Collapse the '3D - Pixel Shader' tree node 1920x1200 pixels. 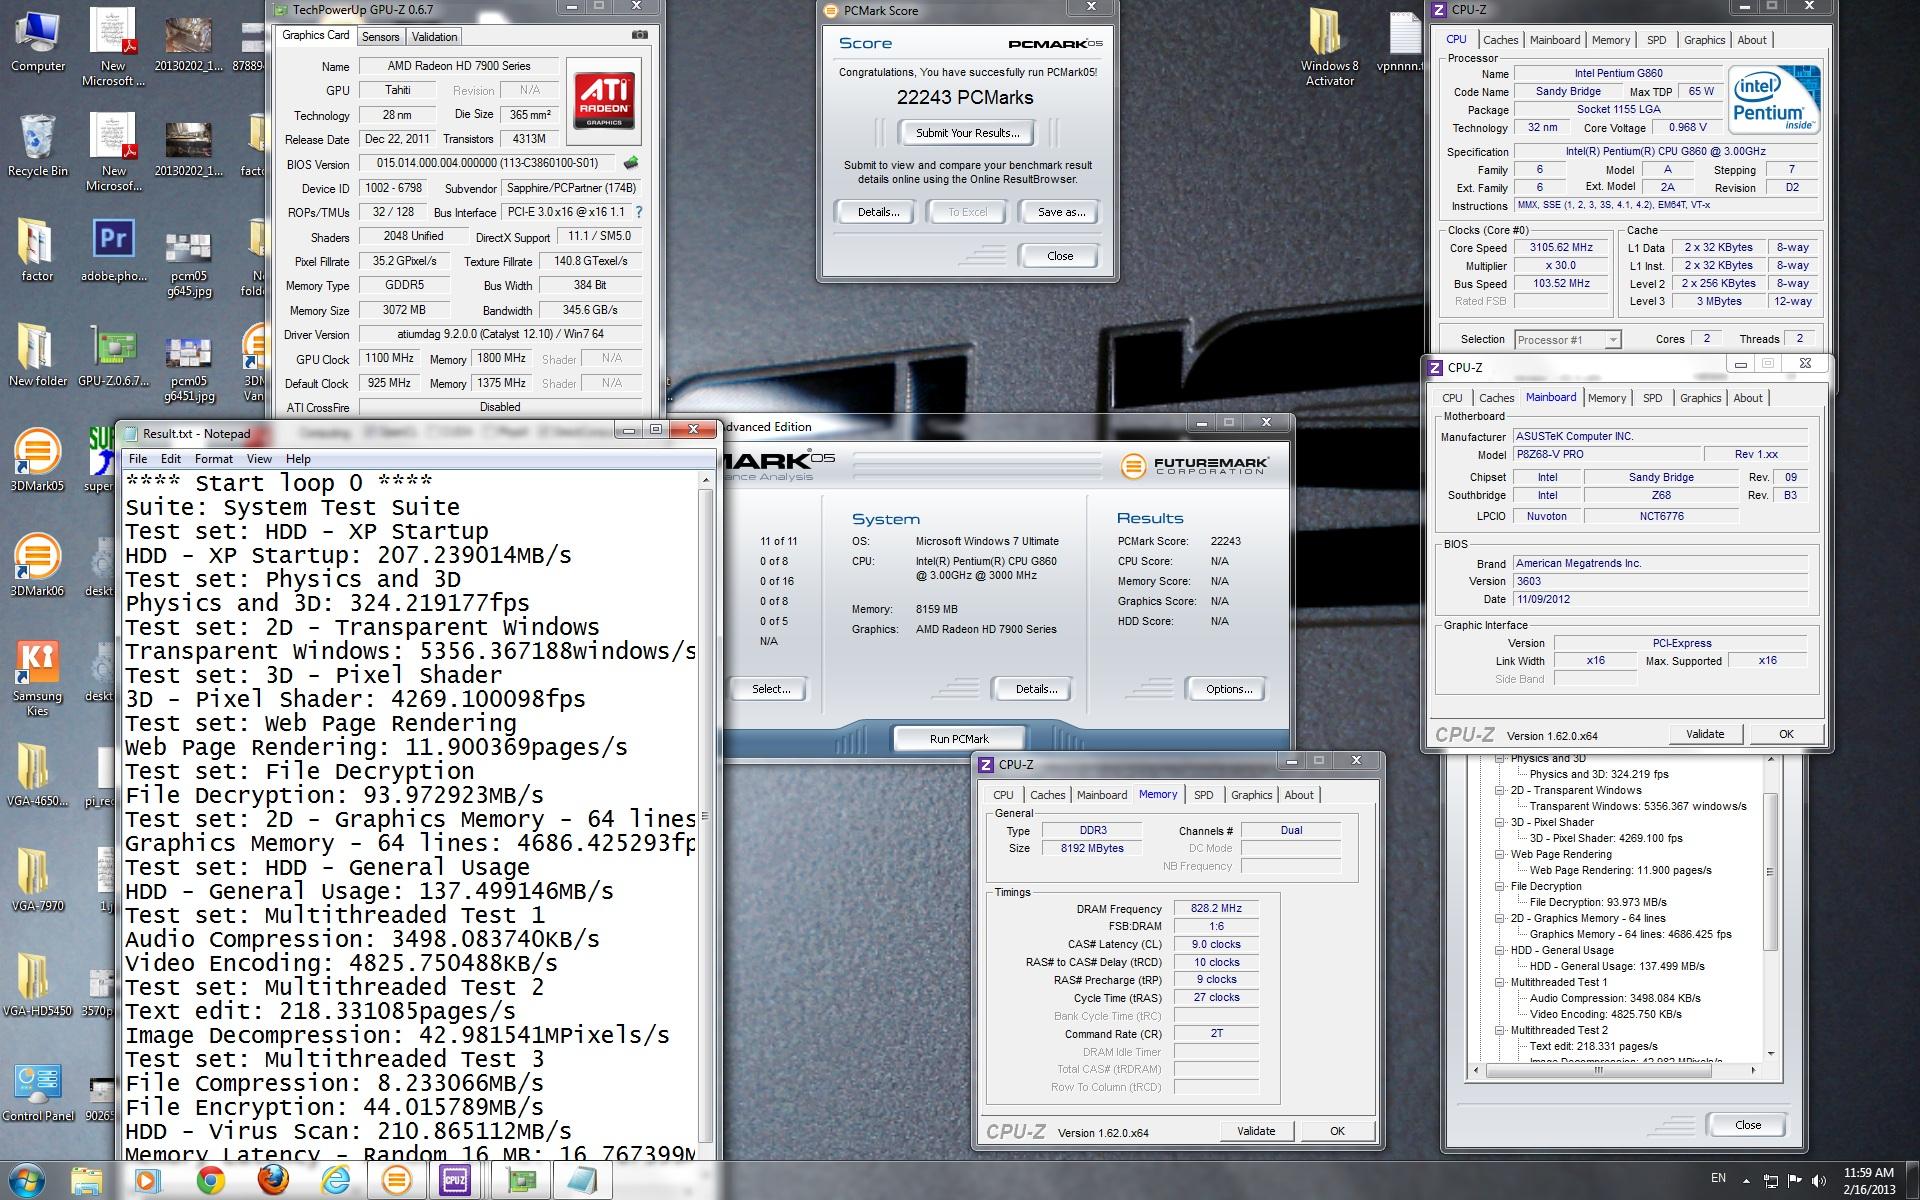1500,822
